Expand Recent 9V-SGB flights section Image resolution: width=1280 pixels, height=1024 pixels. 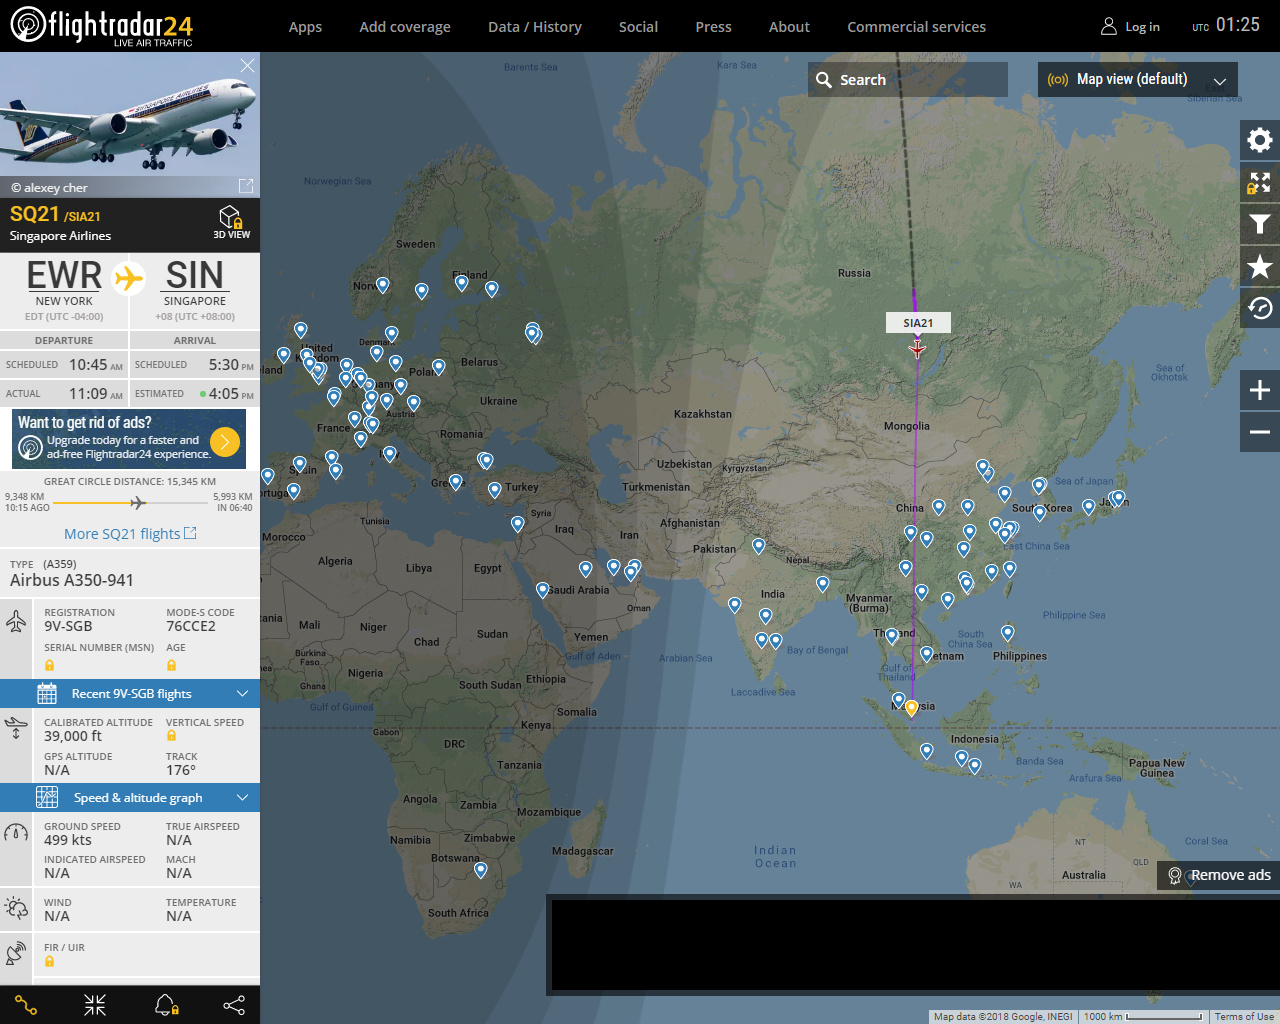130,693
